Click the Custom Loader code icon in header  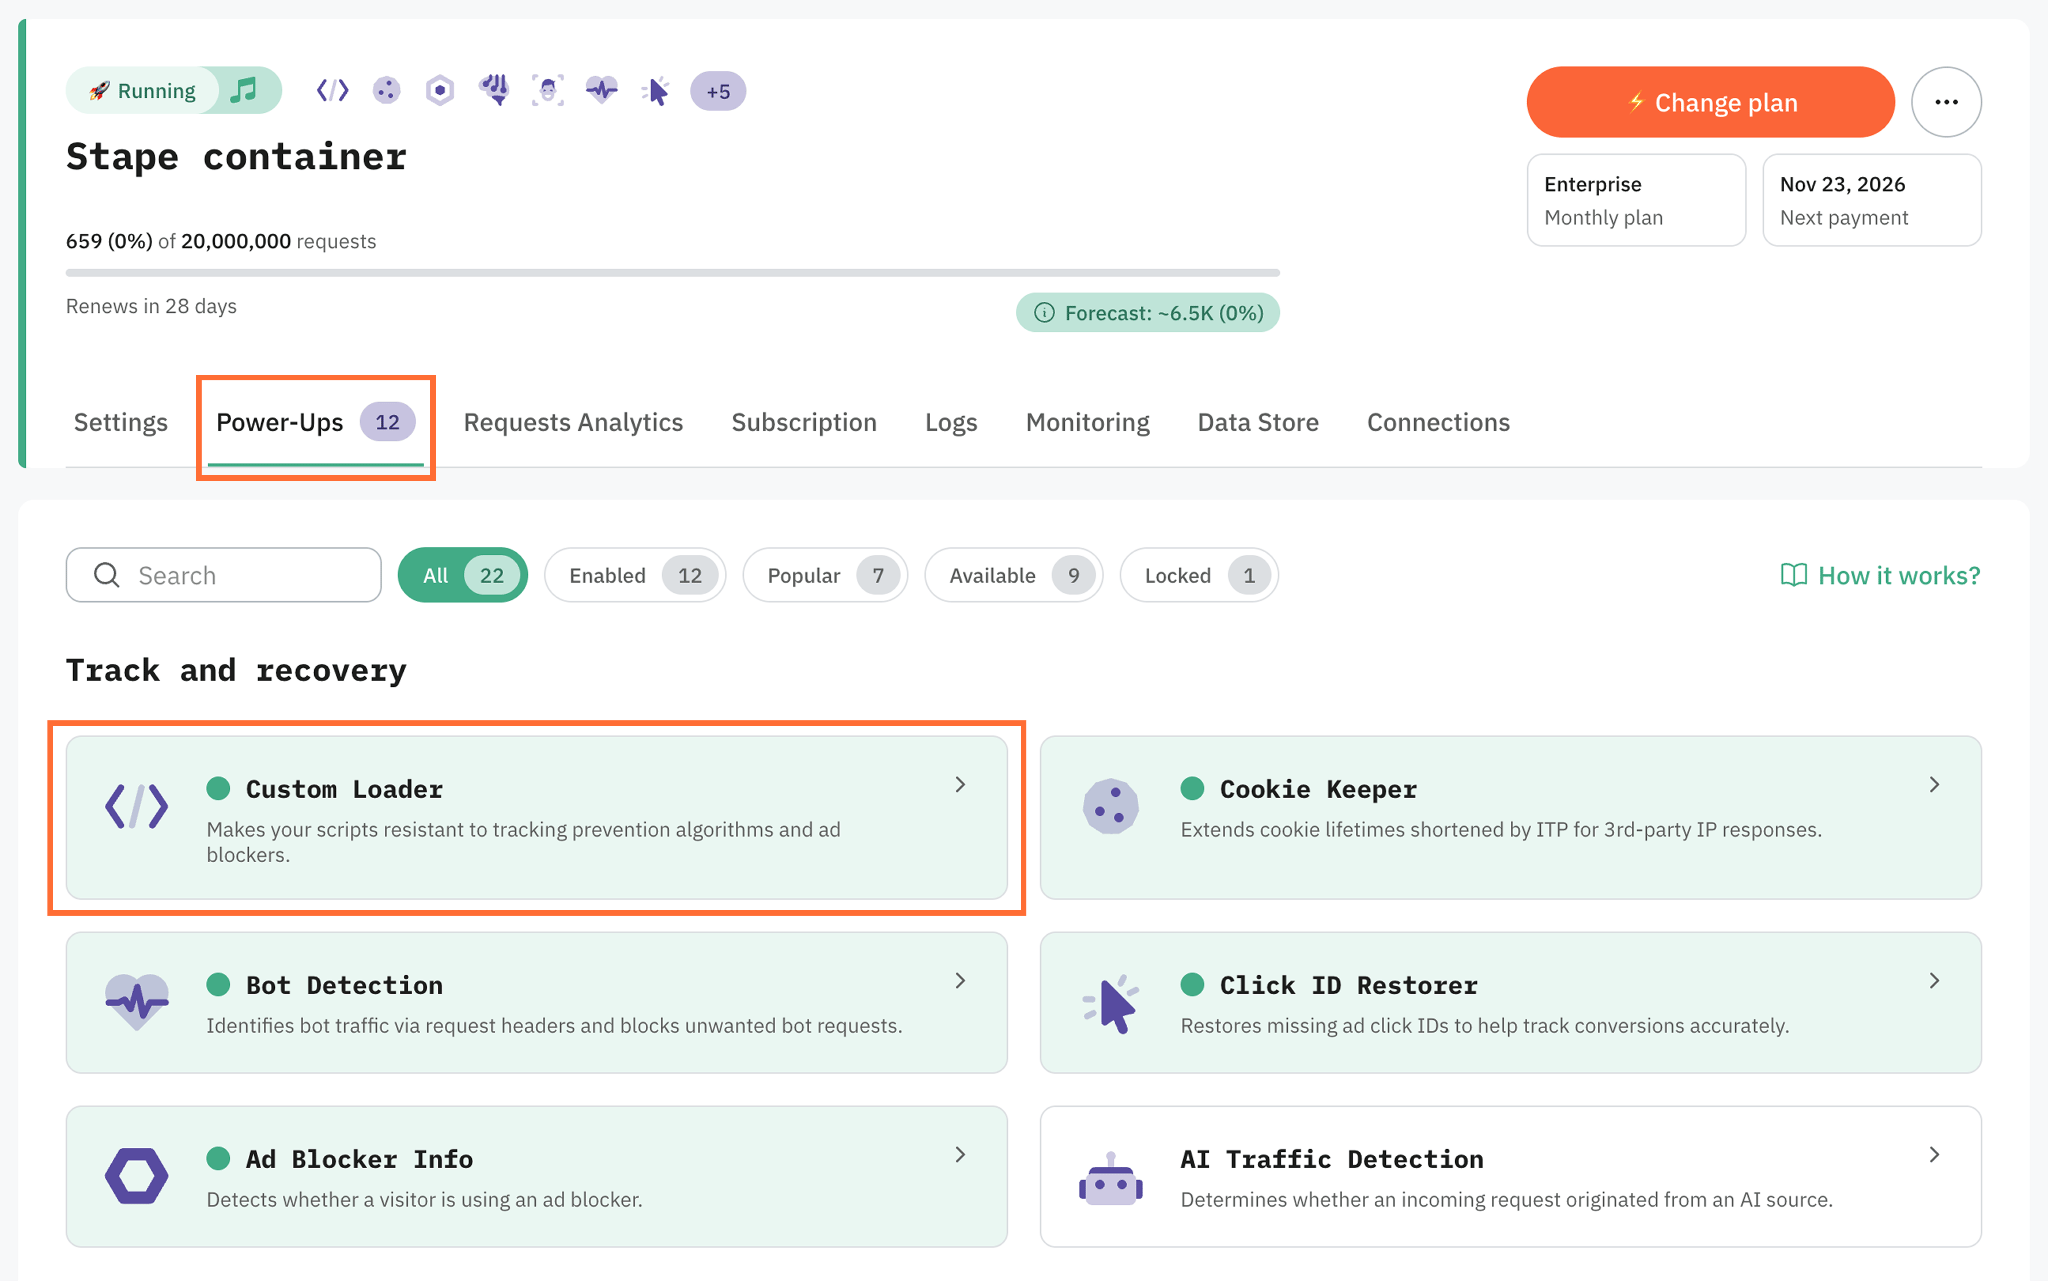(x=332, y=91)
